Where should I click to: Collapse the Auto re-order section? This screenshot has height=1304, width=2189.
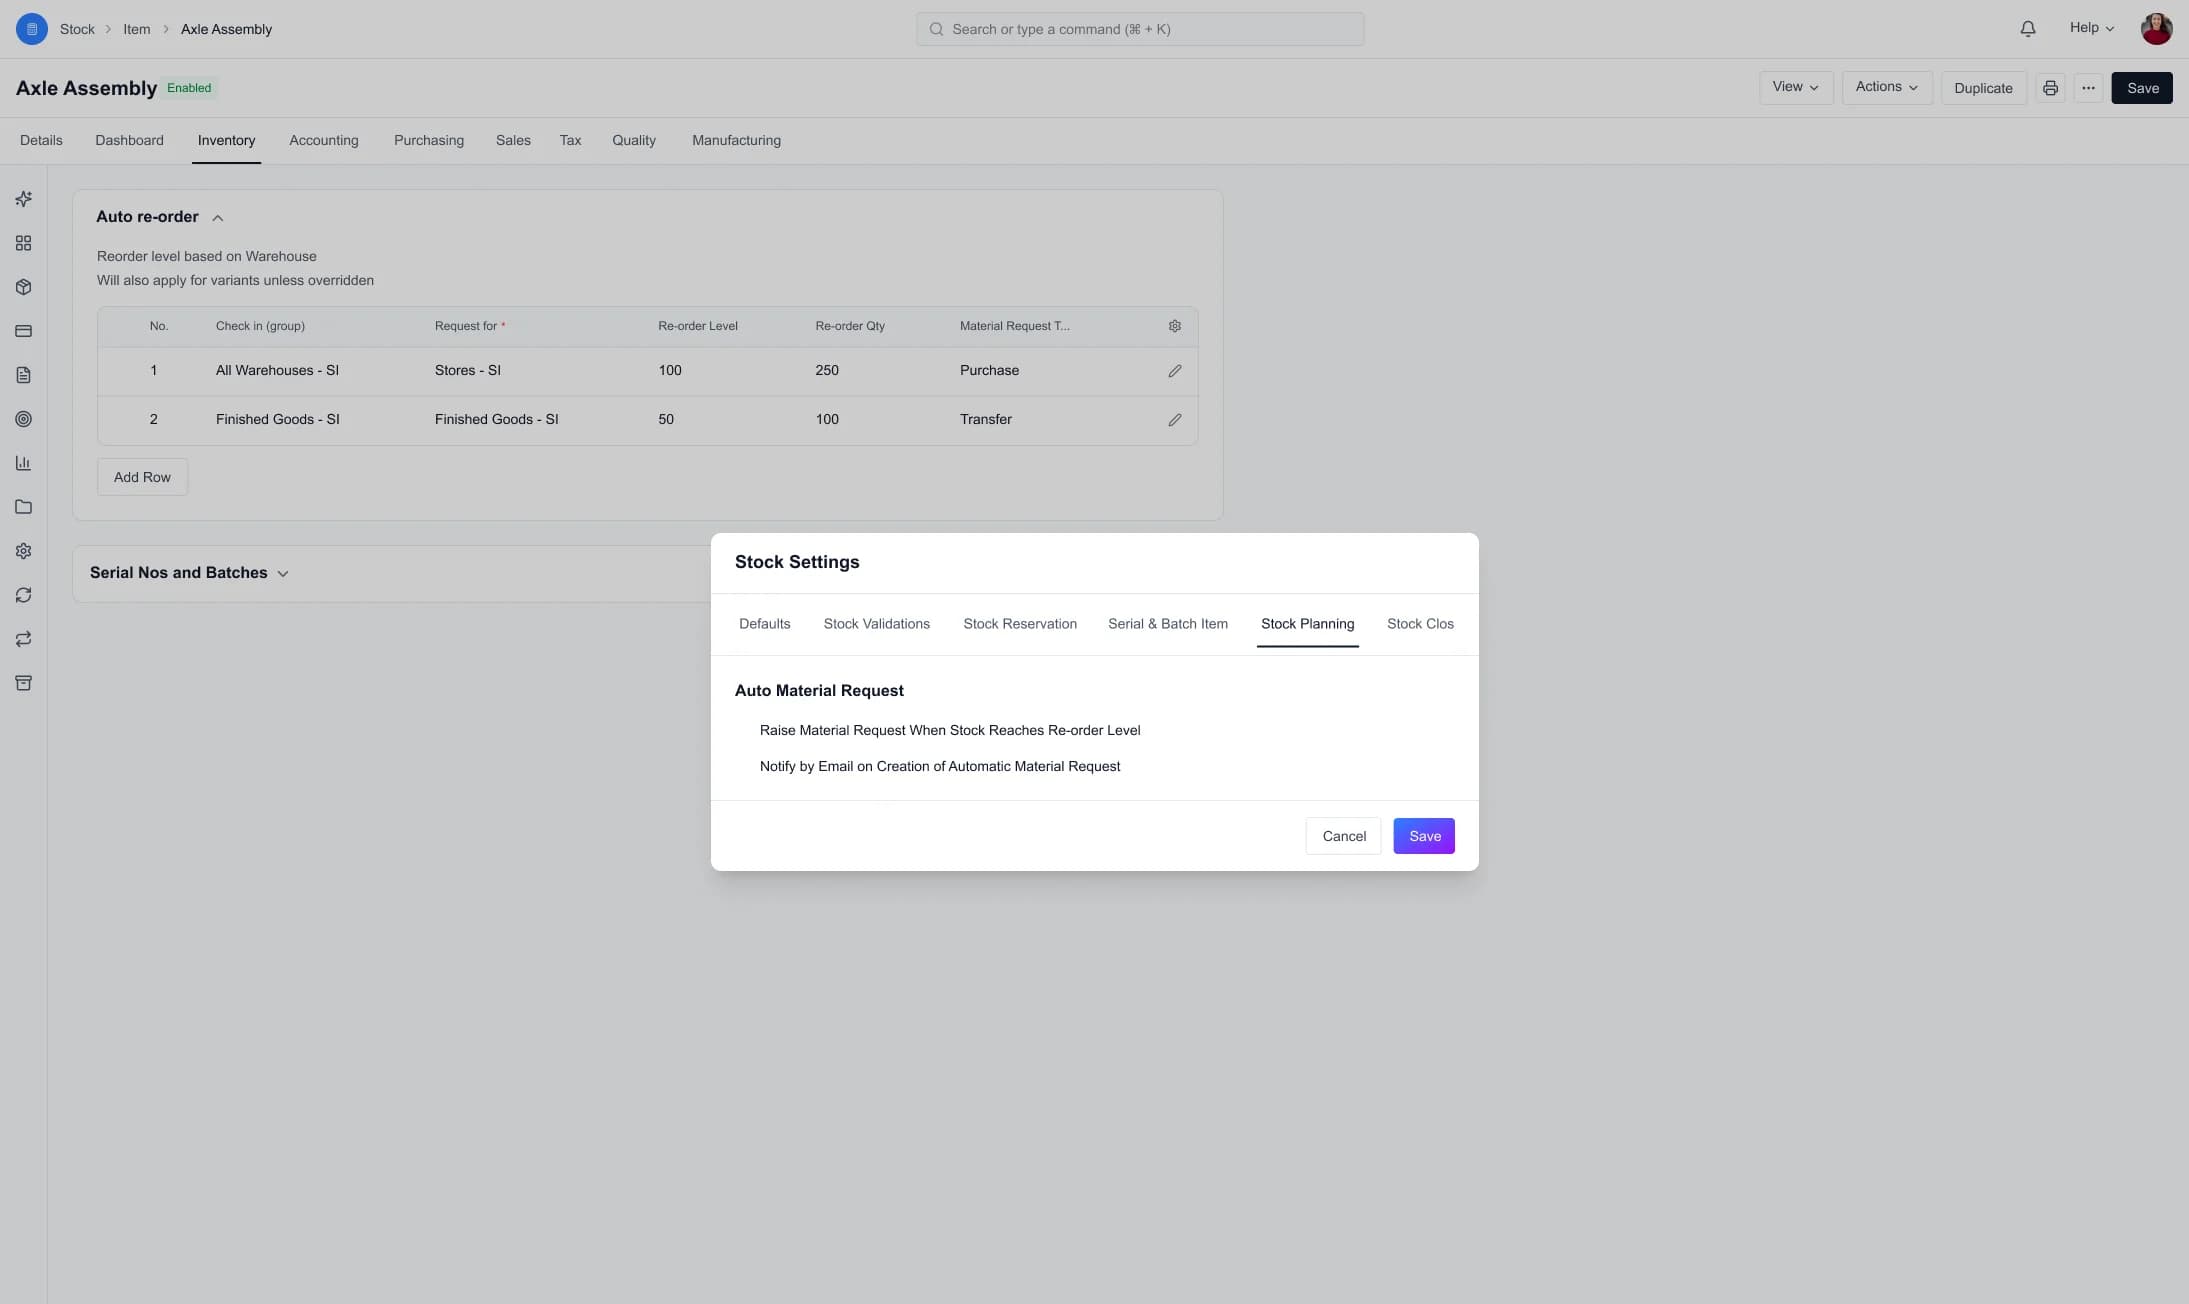[x=217, y=217]
